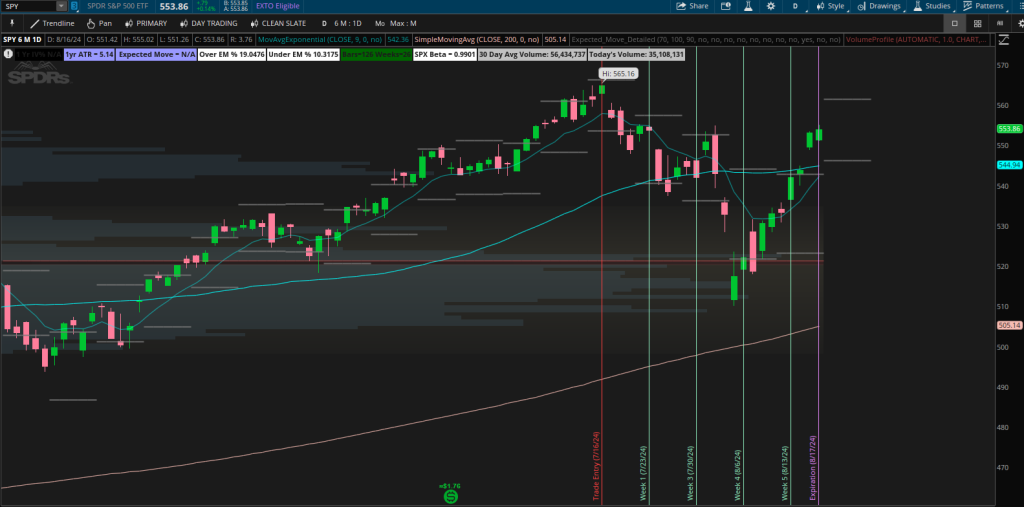
Task: Click the D: 8/16/24 date value
Action: click(x=66, y=40)
